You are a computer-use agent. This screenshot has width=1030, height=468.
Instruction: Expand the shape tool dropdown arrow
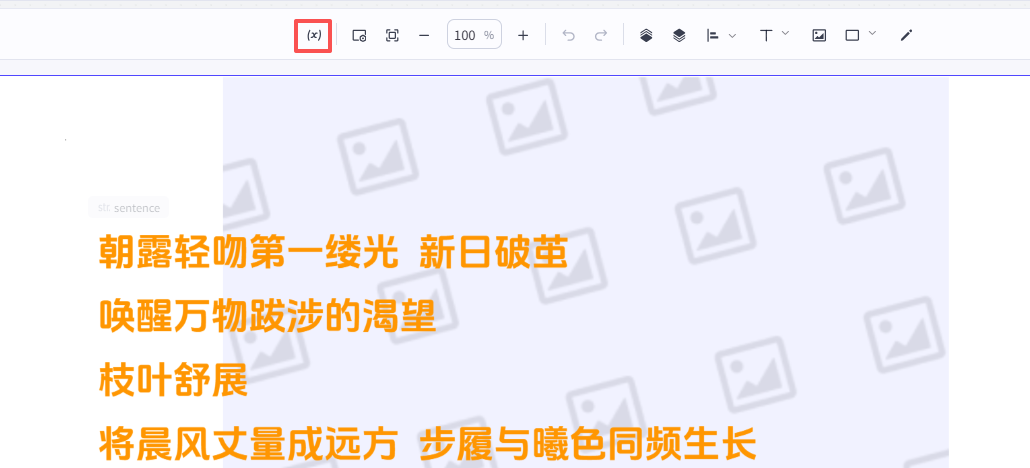(x=872, y=33)
